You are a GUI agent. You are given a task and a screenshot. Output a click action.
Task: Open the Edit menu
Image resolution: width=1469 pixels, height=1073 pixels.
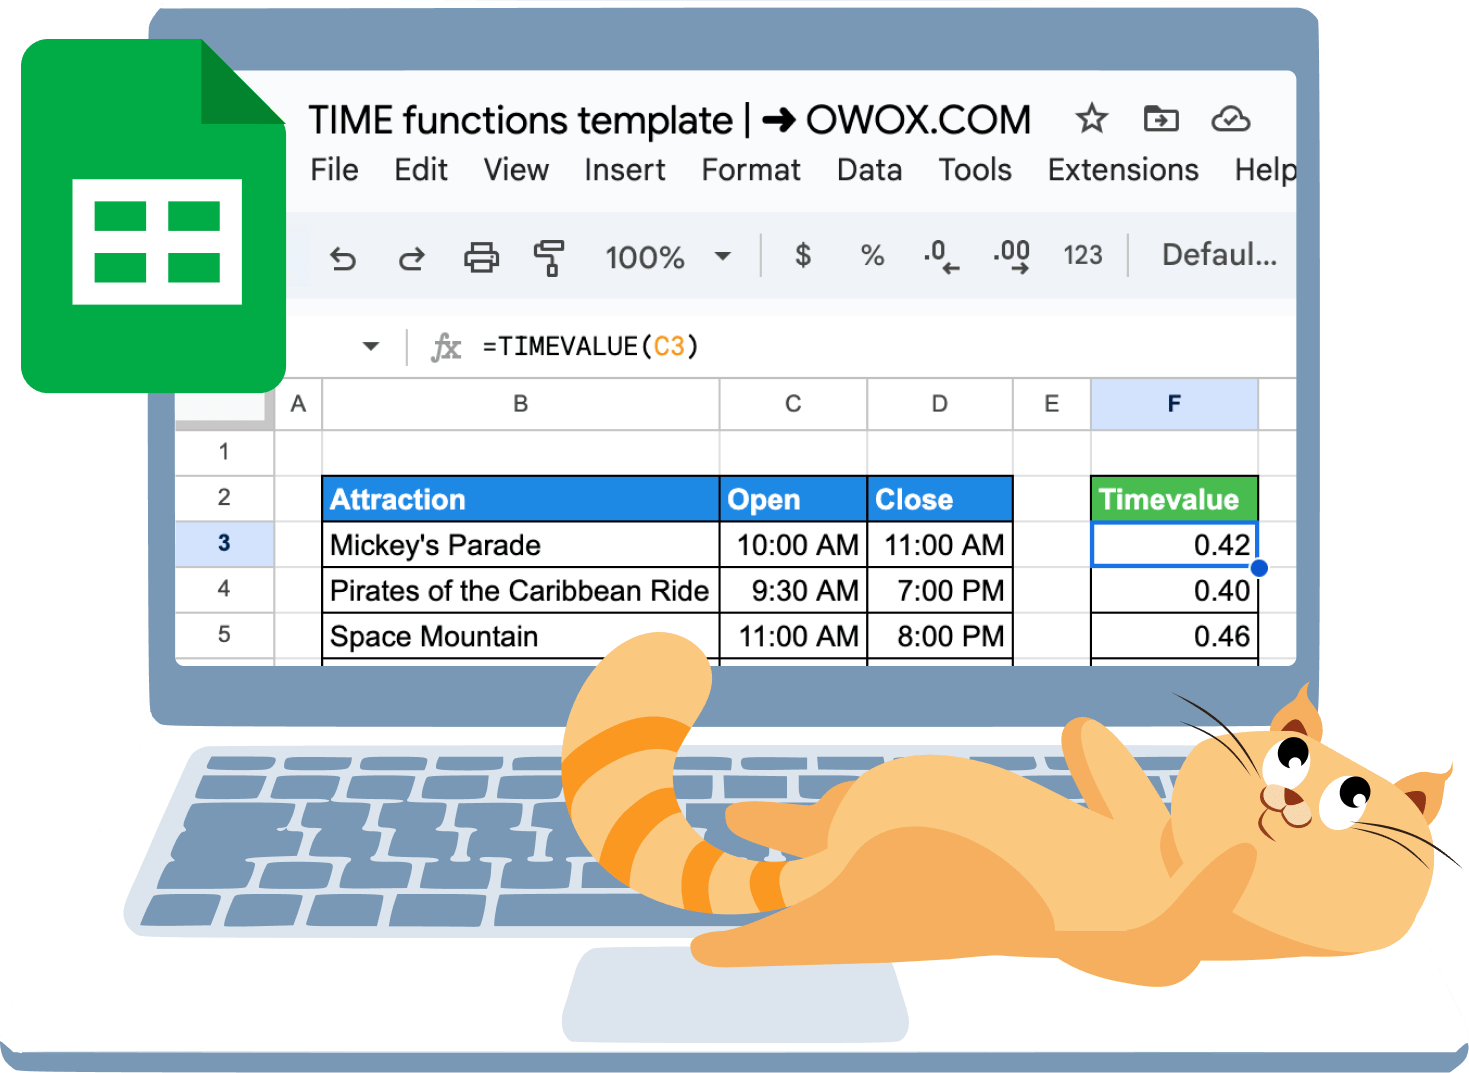coord(421,170)
